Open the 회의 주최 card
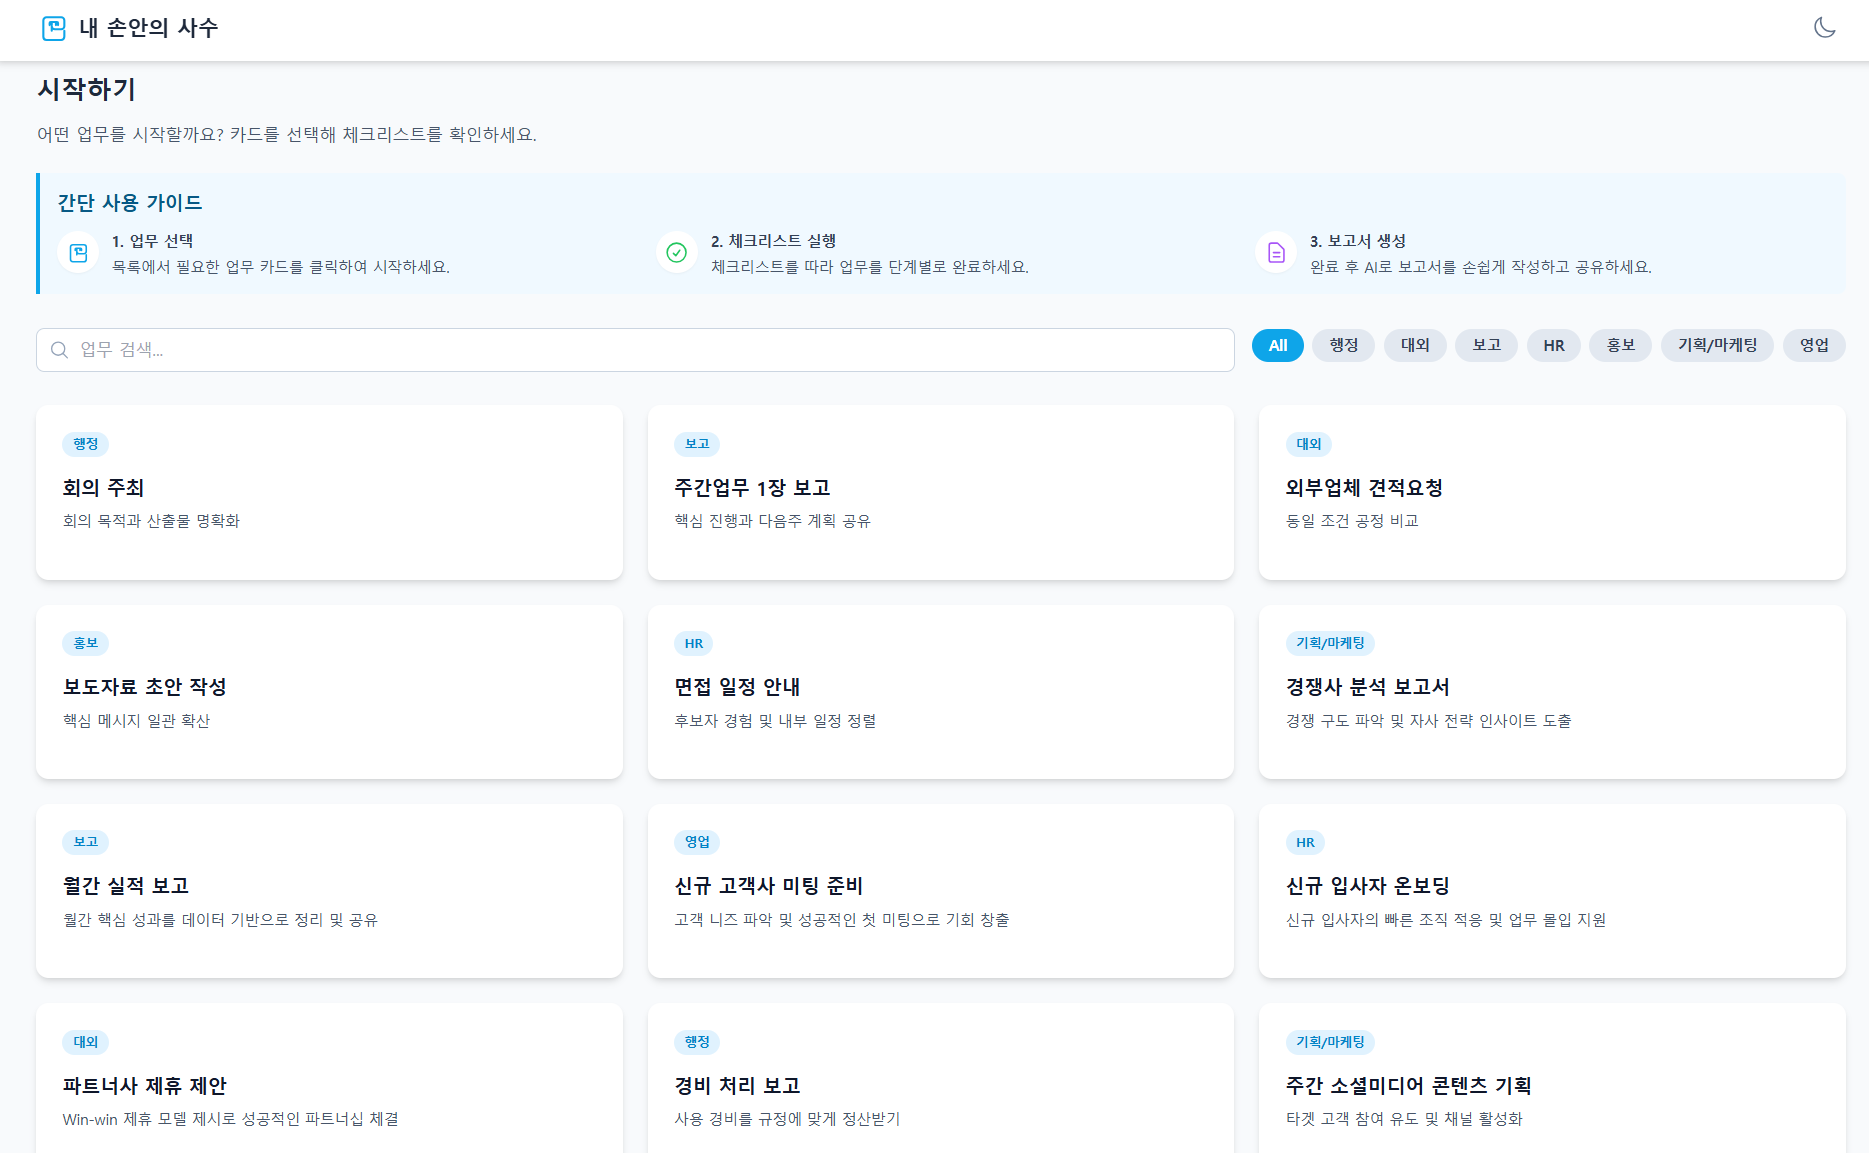Image resolution: width=1869 pixels, height=1153 pixels. click(329, 493)
